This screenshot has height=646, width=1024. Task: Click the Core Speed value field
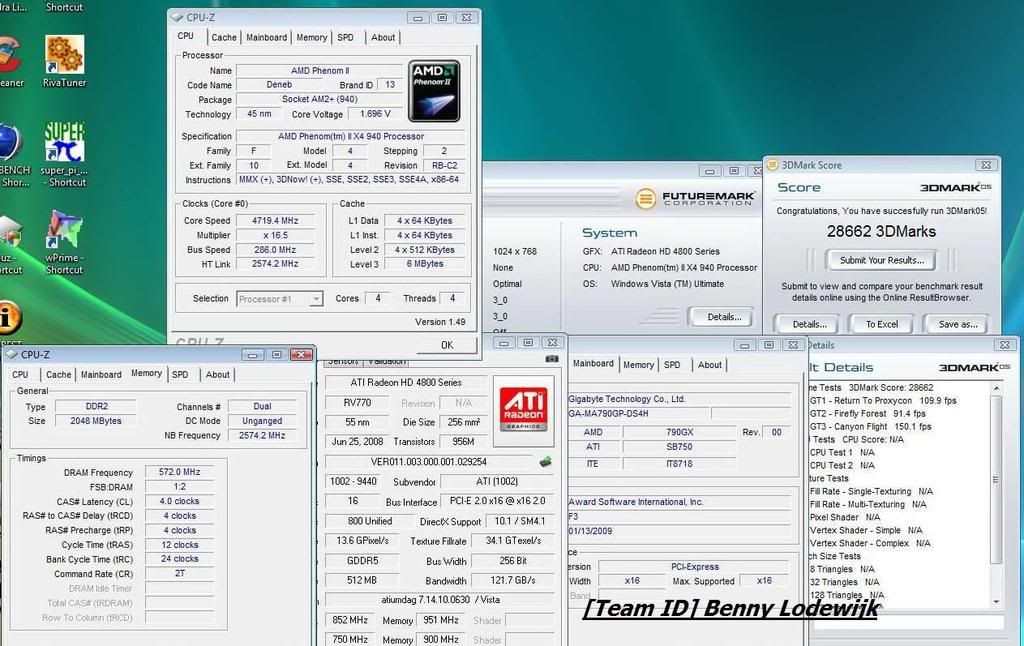(x=274, y=221)
